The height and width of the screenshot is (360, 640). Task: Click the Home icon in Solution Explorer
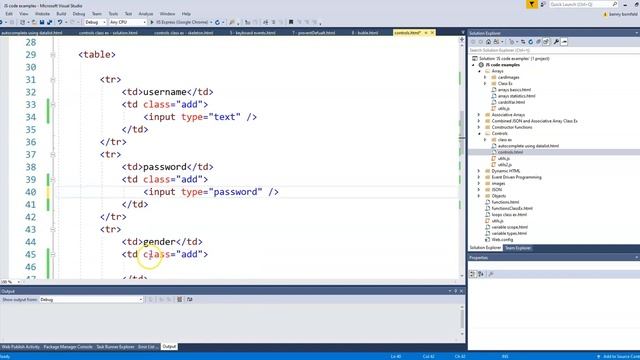(x=488, y=42)
